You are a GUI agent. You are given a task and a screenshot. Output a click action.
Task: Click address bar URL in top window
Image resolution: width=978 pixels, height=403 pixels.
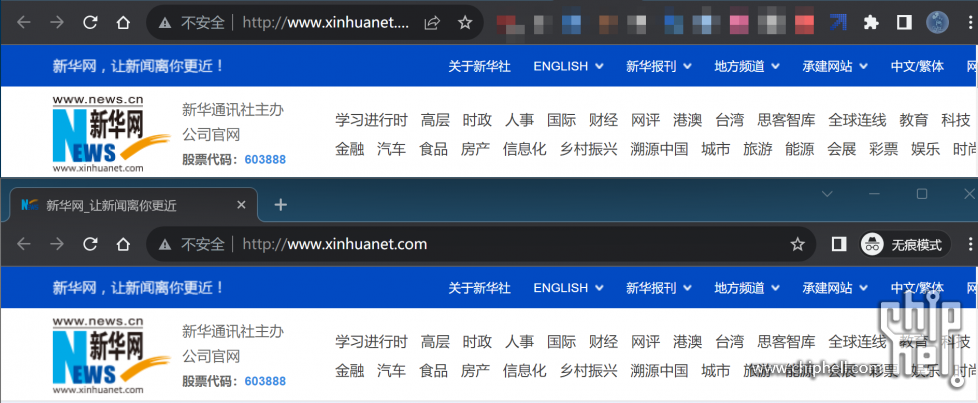(326, 23)
